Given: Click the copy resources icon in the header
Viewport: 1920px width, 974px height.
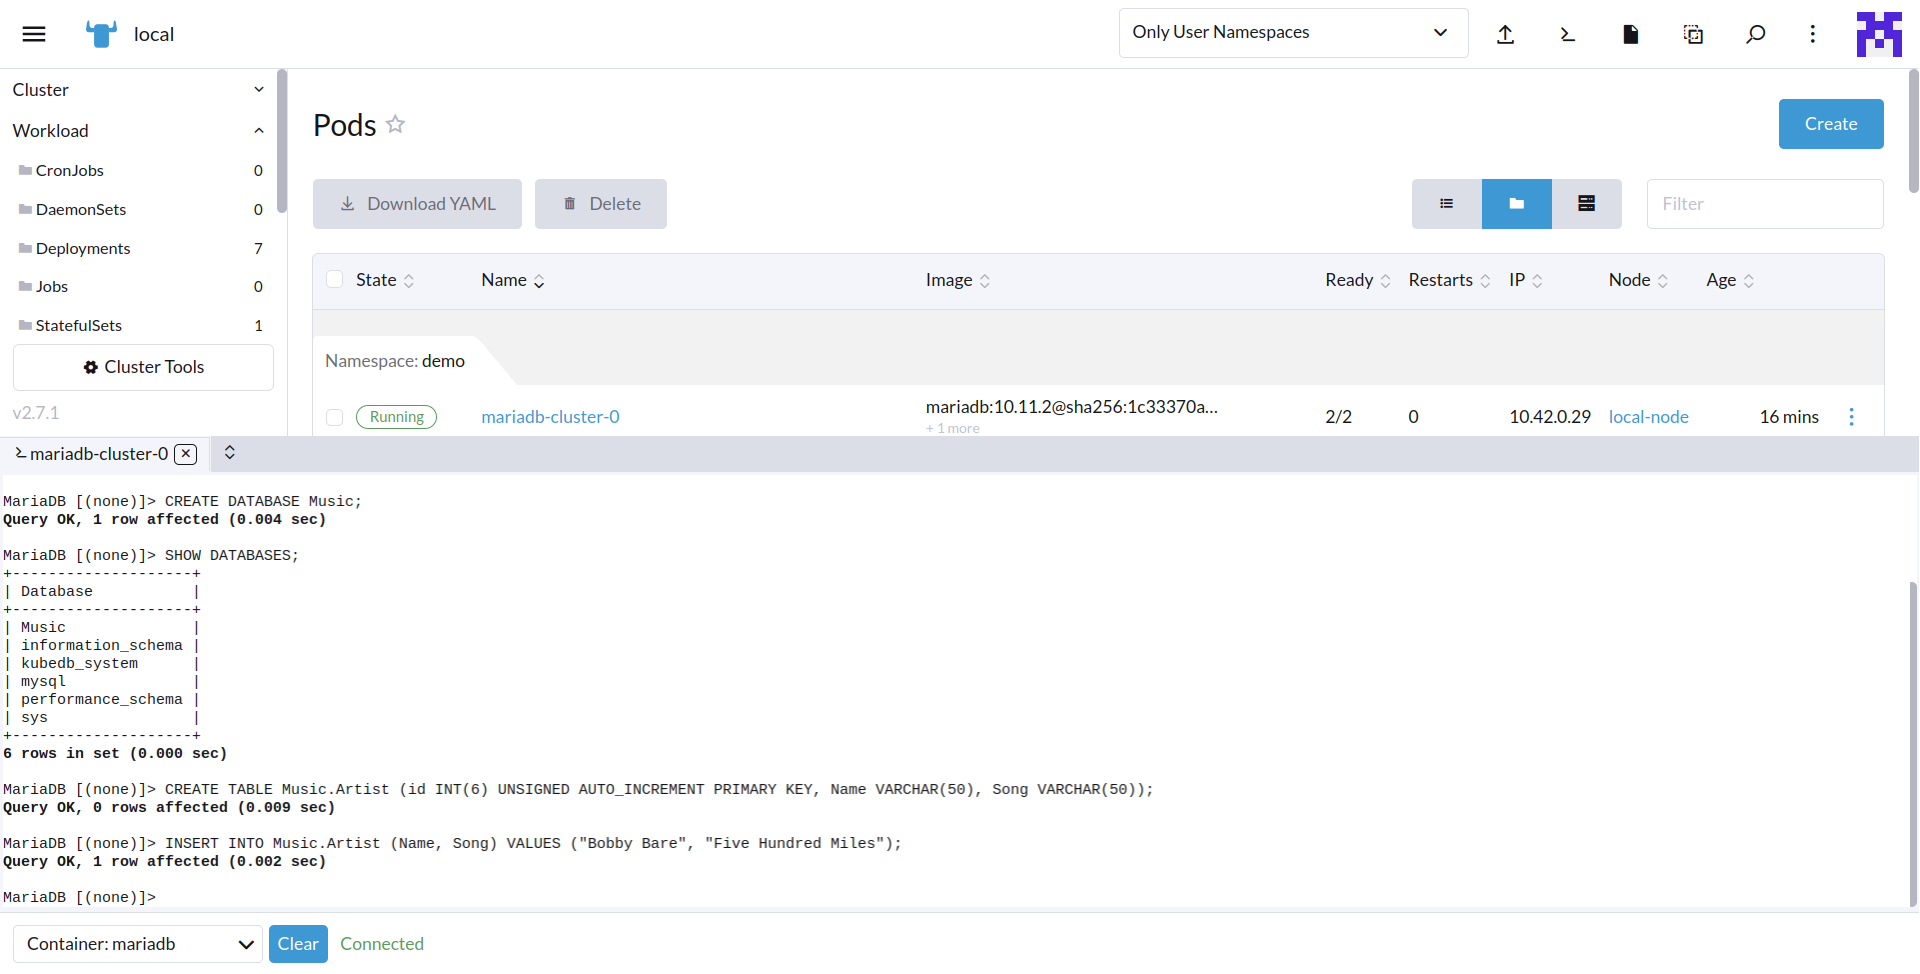Looking at the screenshot, I should click(1693, 33).
